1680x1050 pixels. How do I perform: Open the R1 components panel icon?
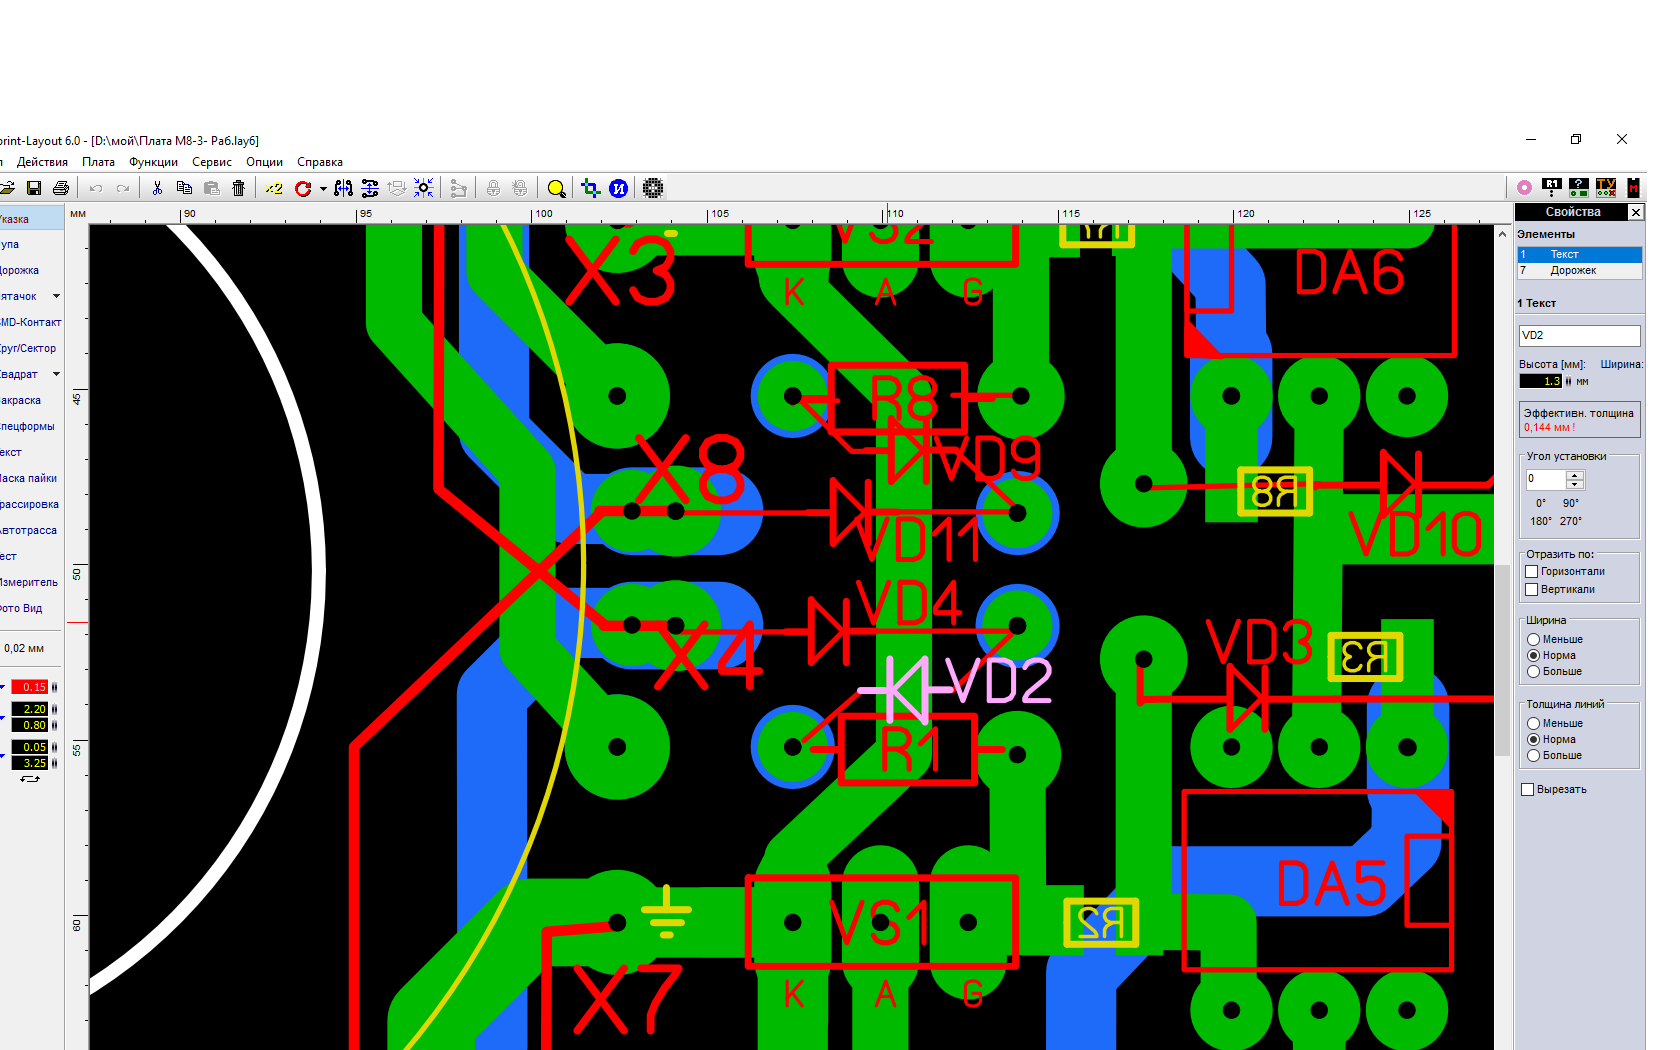(x=1552, y=187)
